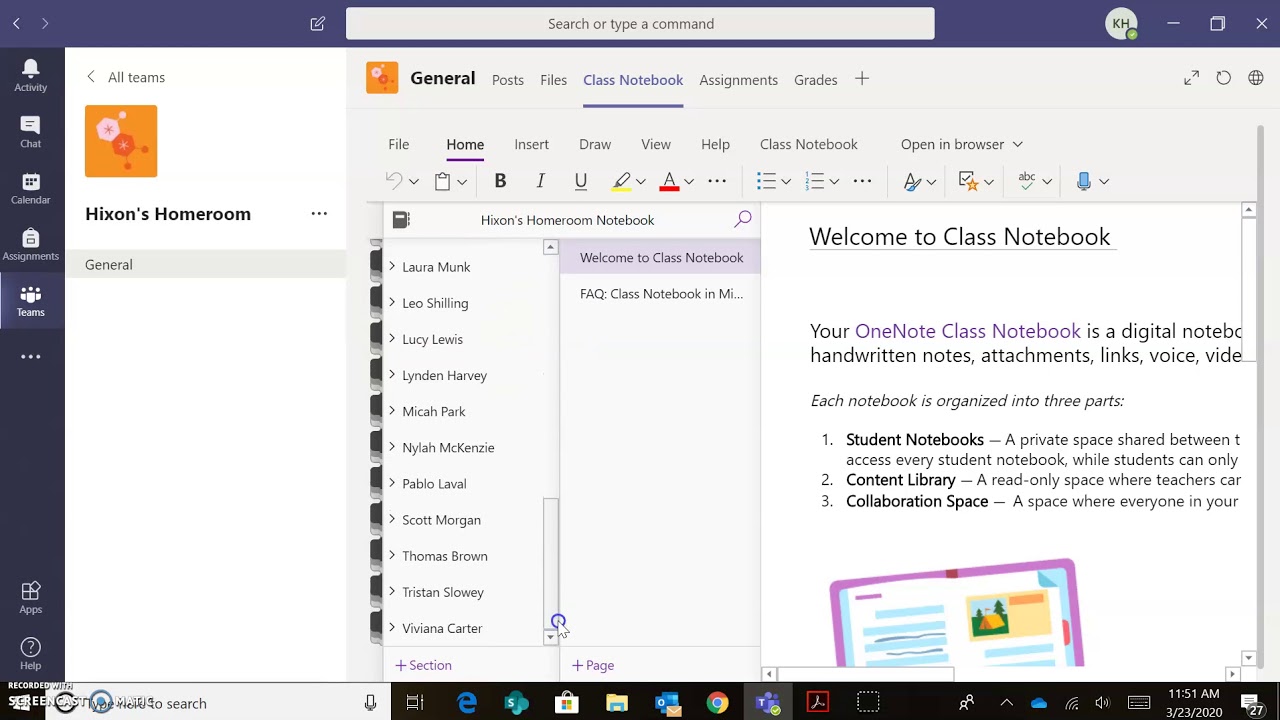
Task: Open highlight color dropdown arrow
Action: [641, 182]
